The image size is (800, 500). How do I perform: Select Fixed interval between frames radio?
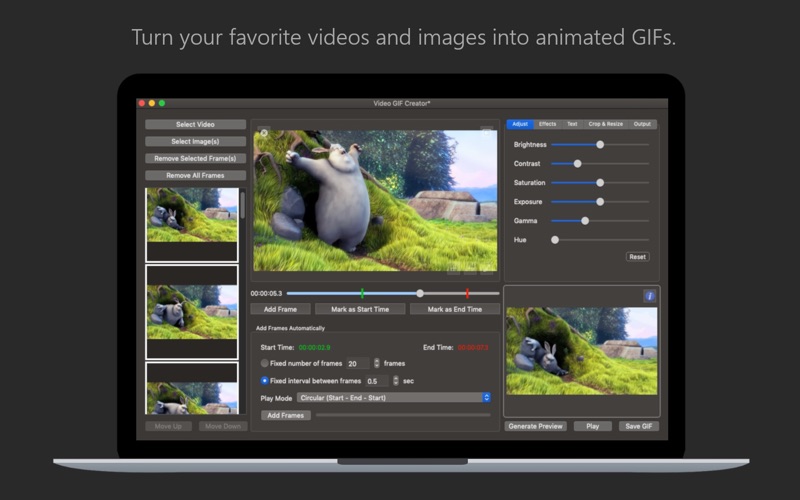pyautogui.click(x=264, y=381)
